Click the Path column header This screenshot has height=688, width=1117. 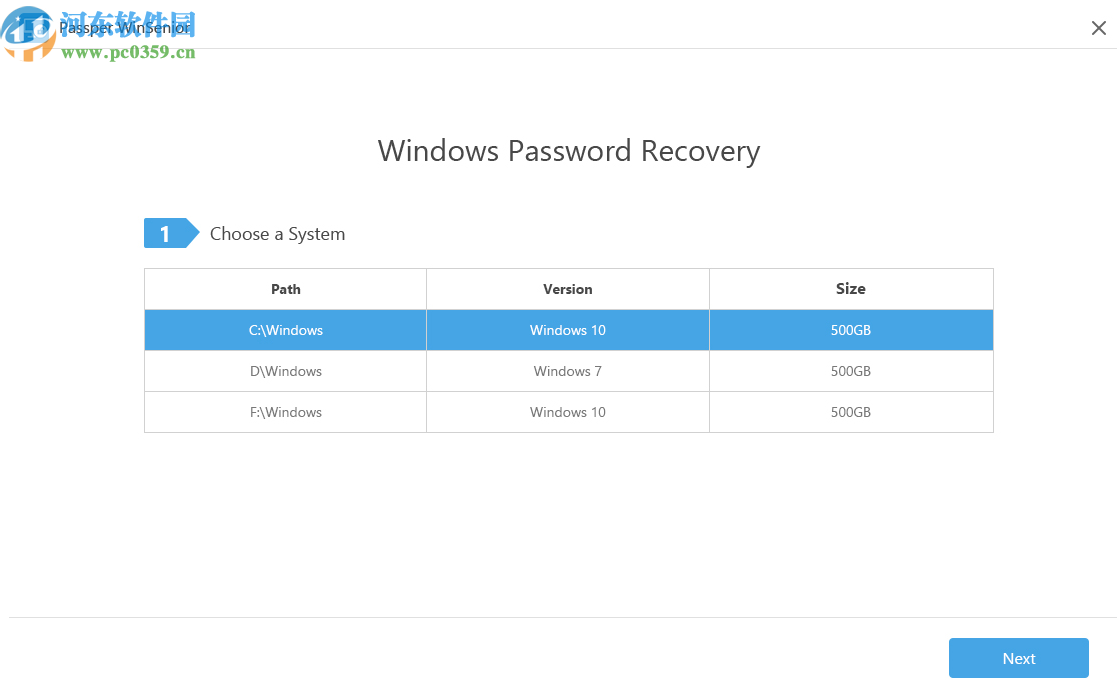(285, 288)
